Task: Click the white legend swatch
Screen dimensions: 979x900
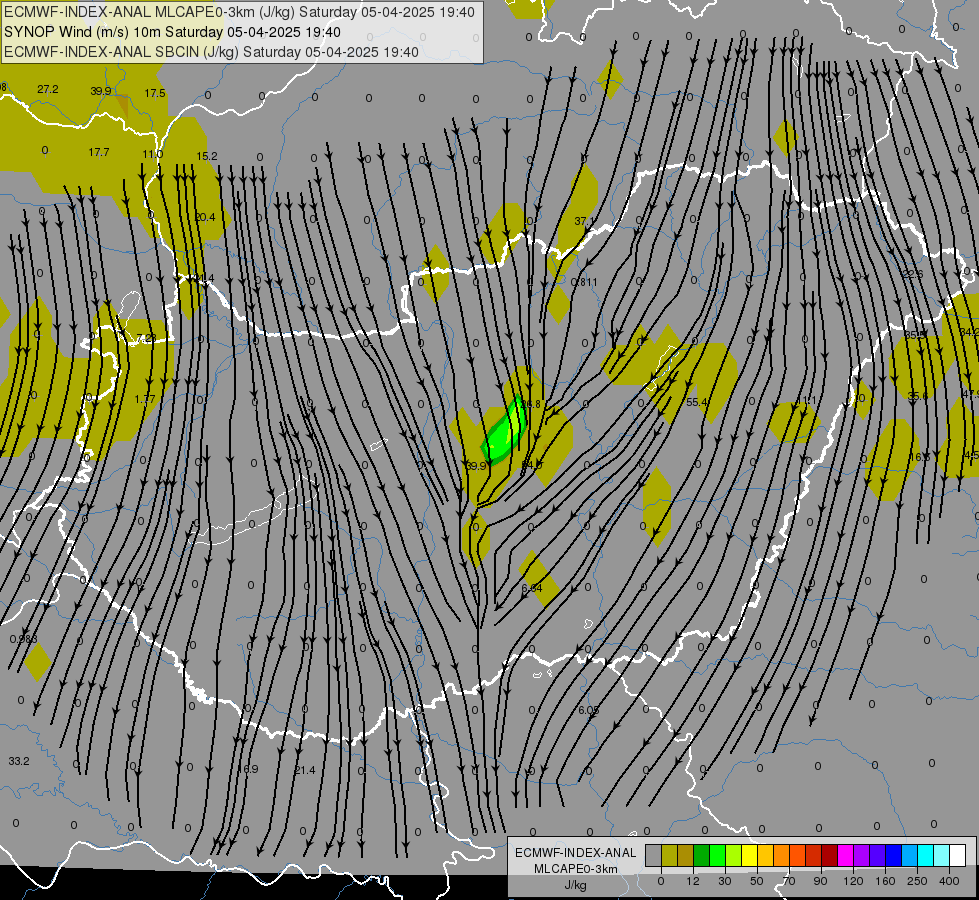Action: point(957,856)
